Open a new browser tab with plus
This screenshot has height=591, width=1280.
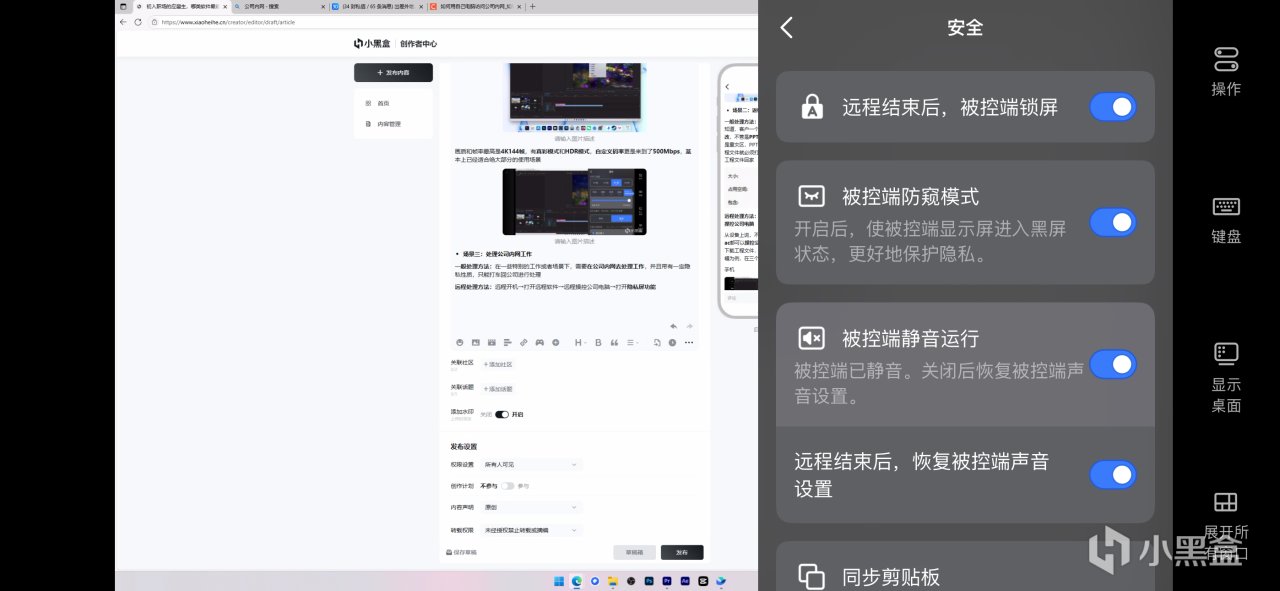(532, 6)
